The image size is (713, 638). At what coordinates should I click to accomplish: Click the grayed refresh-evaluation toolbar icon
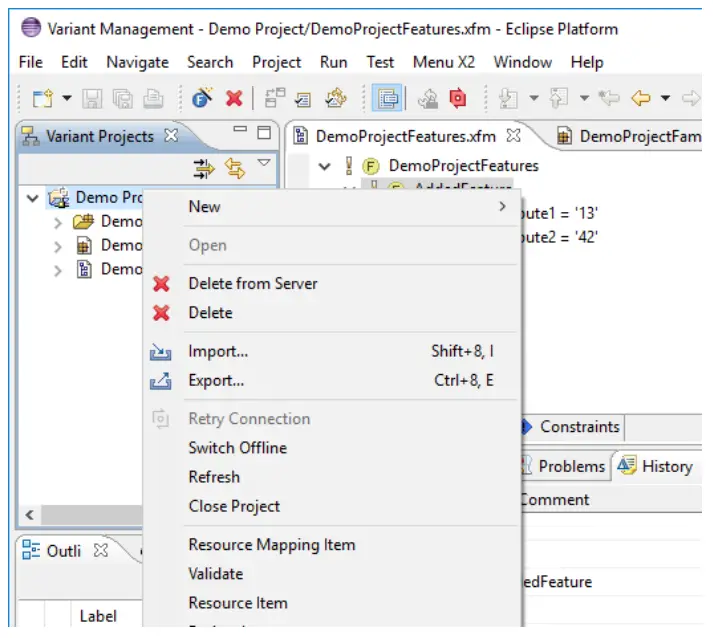427,98
